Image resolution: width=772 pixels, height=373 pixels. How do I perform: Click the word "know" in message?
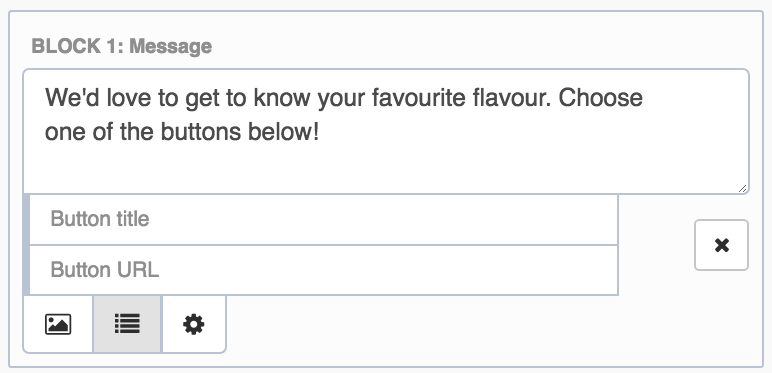[x=283, y=97]
